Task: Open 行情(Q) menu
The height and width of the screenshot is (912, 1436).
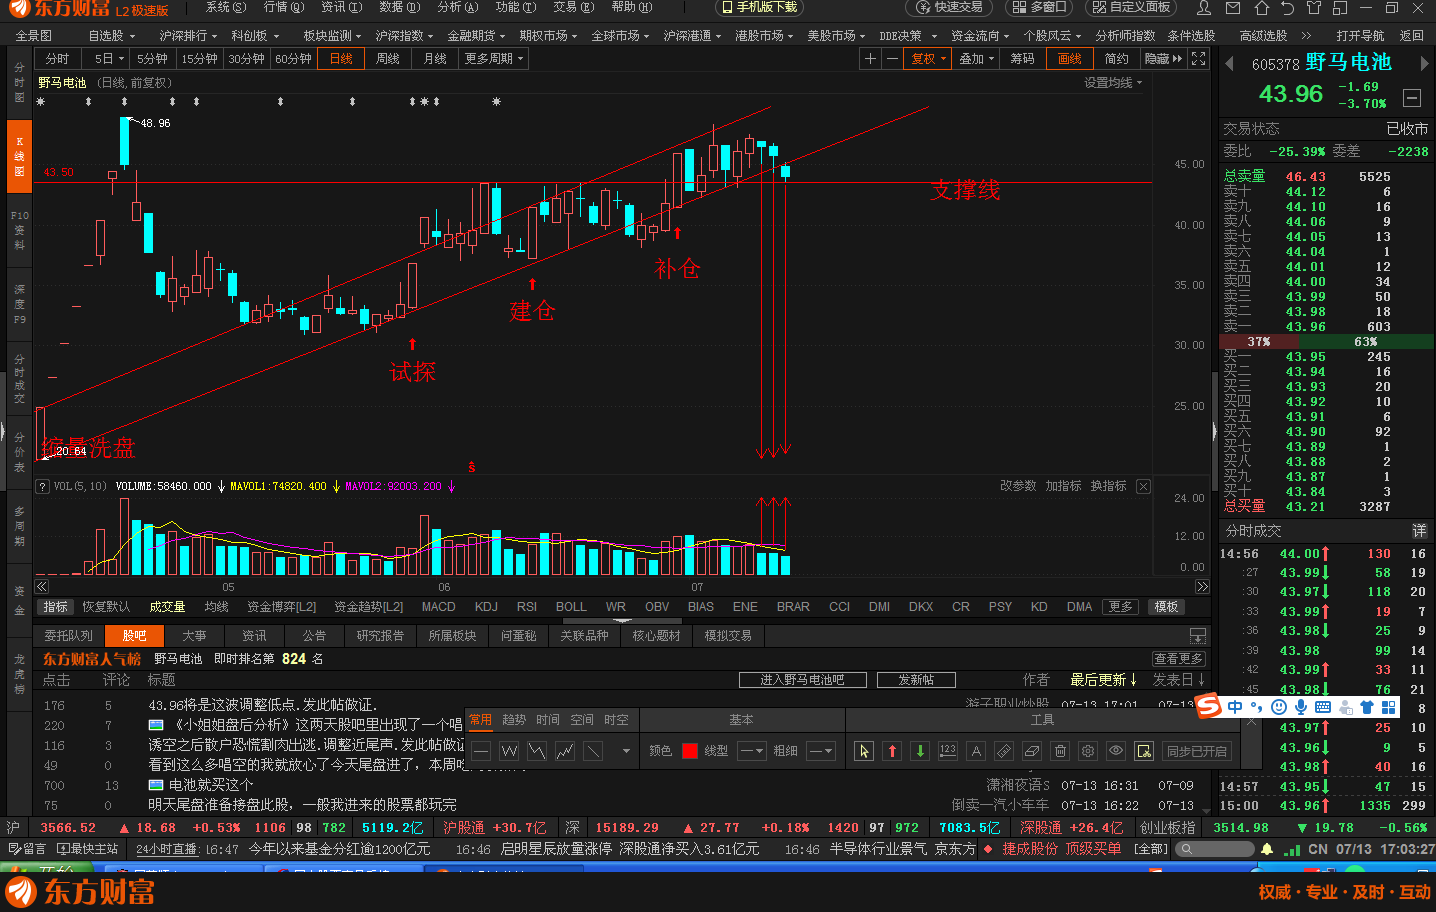Action: tap(284, 7)
